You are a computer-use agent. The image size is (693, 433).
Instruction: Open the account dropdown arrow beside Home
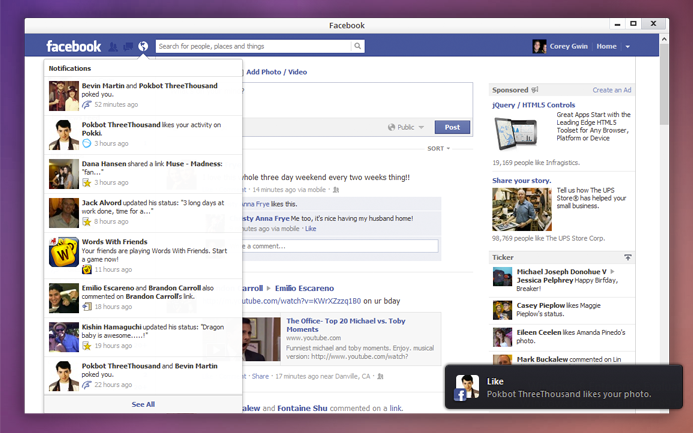(627, 46)
